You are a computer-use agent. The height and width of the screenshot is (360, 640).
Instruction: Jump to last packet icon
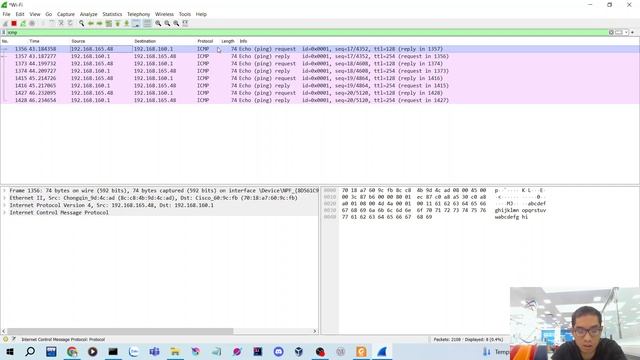(127, 24)
